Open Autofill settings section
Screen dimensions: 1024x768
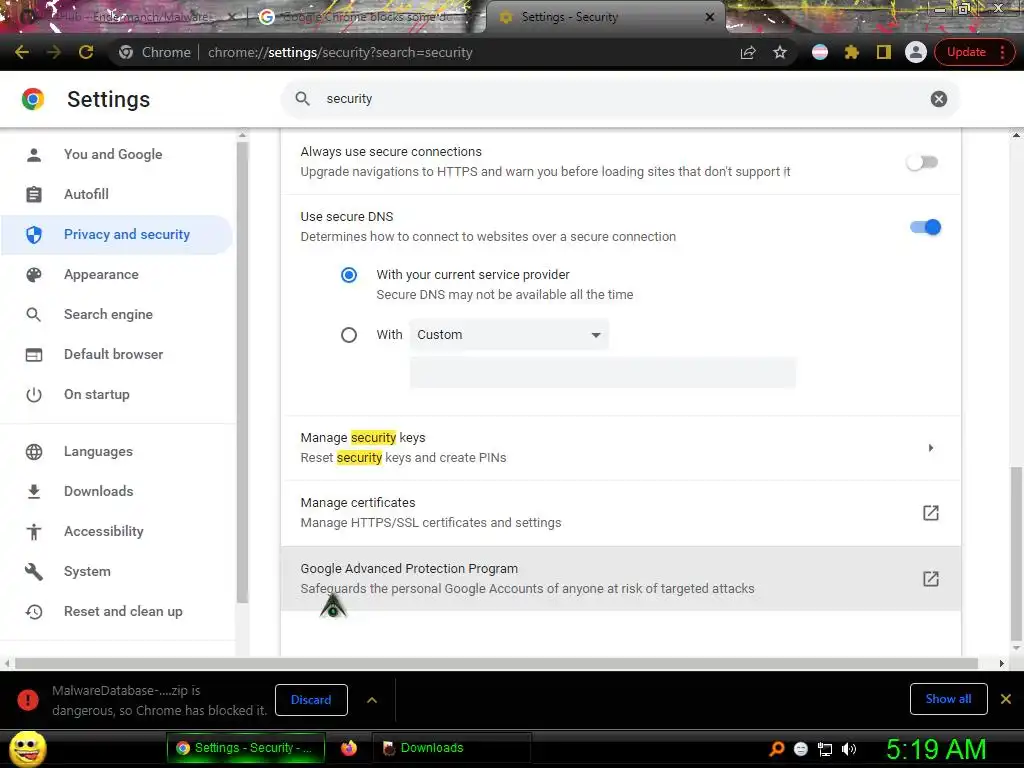tap(86, 194)
